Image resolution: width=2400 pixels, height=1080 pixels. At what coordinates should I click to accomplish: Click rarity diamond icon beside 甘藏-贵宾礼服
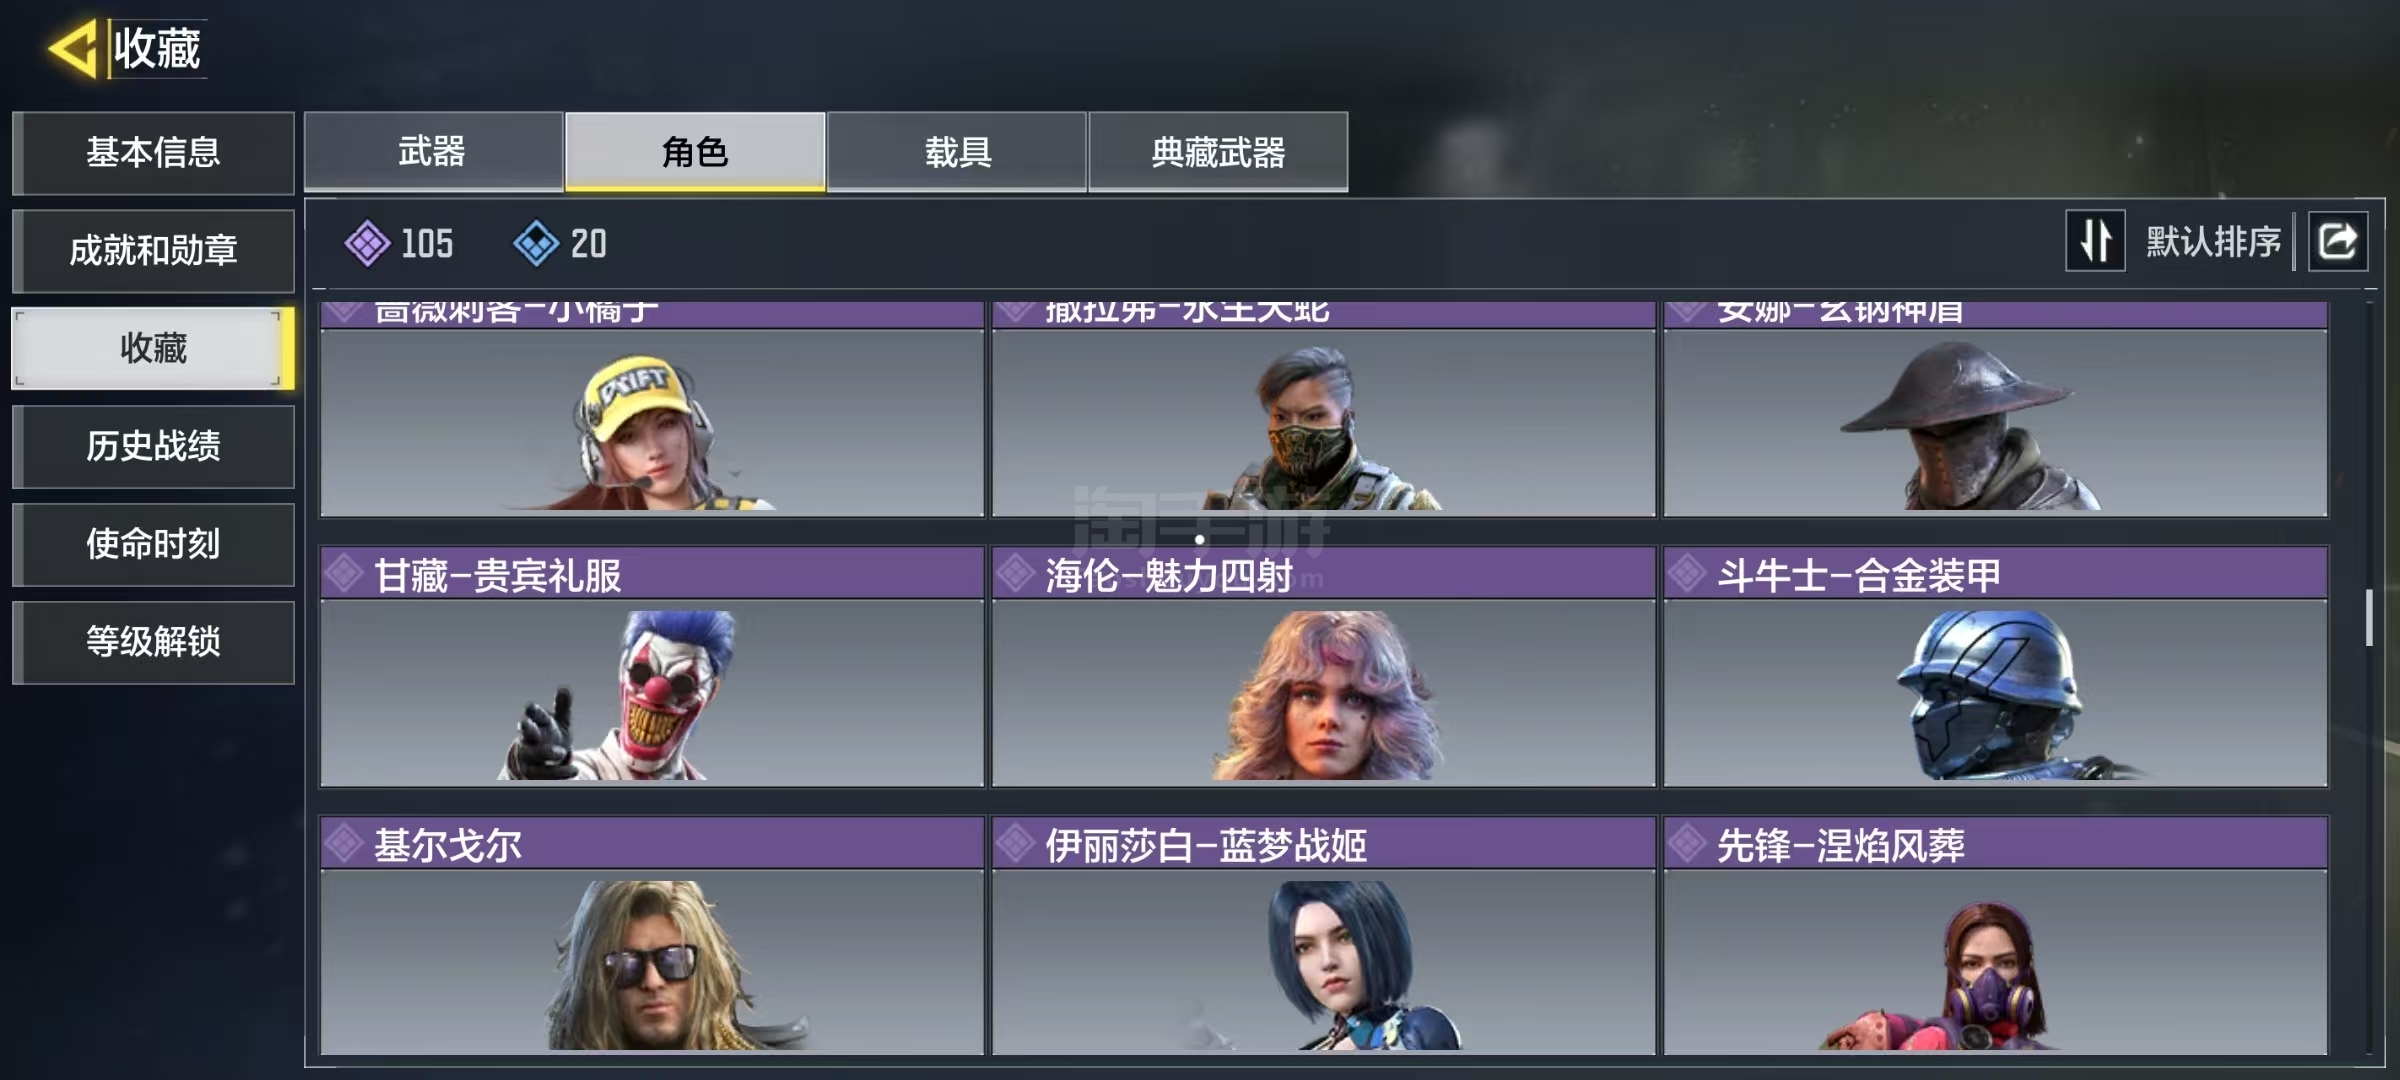click(344, 574)
